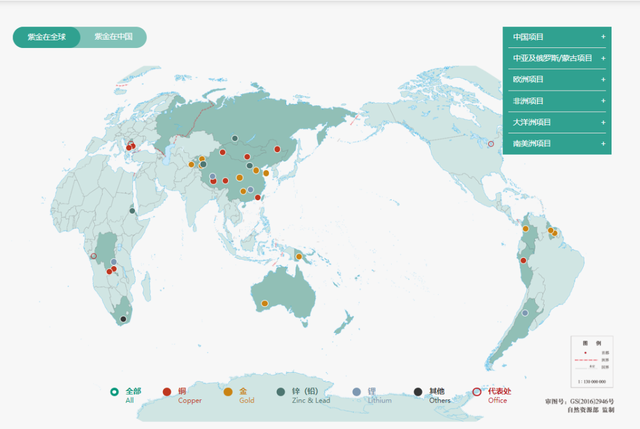640x429 pixels.
Task: Expand the 欧洲项目 section
Action: 557,80
